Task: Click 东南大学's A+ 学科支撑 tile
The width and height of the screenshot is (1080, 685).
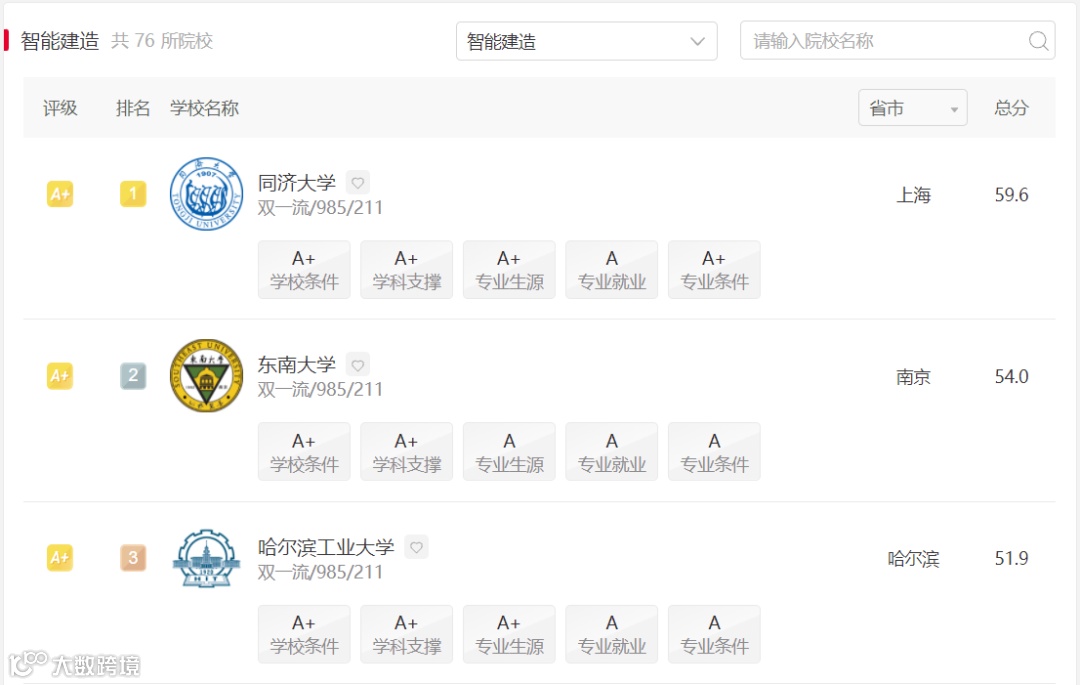Action: [x=406, y=452]
